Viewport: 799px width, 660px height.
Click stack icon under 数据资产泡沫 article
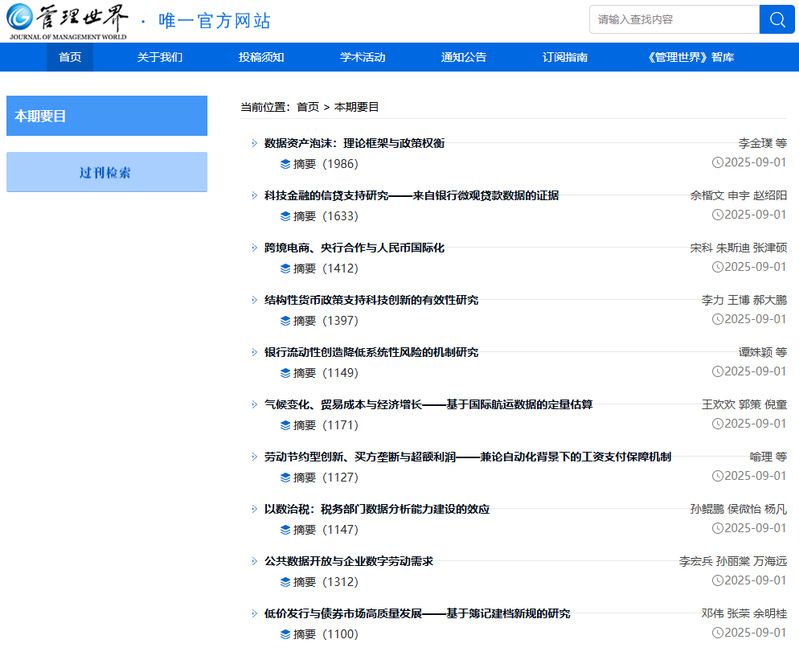click(x=285, y=164)
